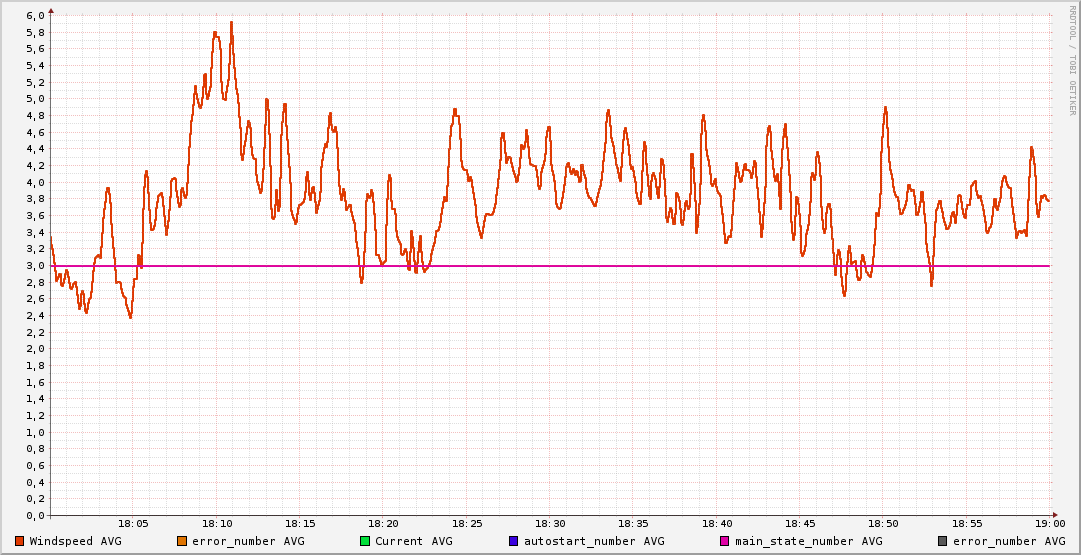Click the RRDTOOL / TOBI OETIKER watermark

[1071, 60]
